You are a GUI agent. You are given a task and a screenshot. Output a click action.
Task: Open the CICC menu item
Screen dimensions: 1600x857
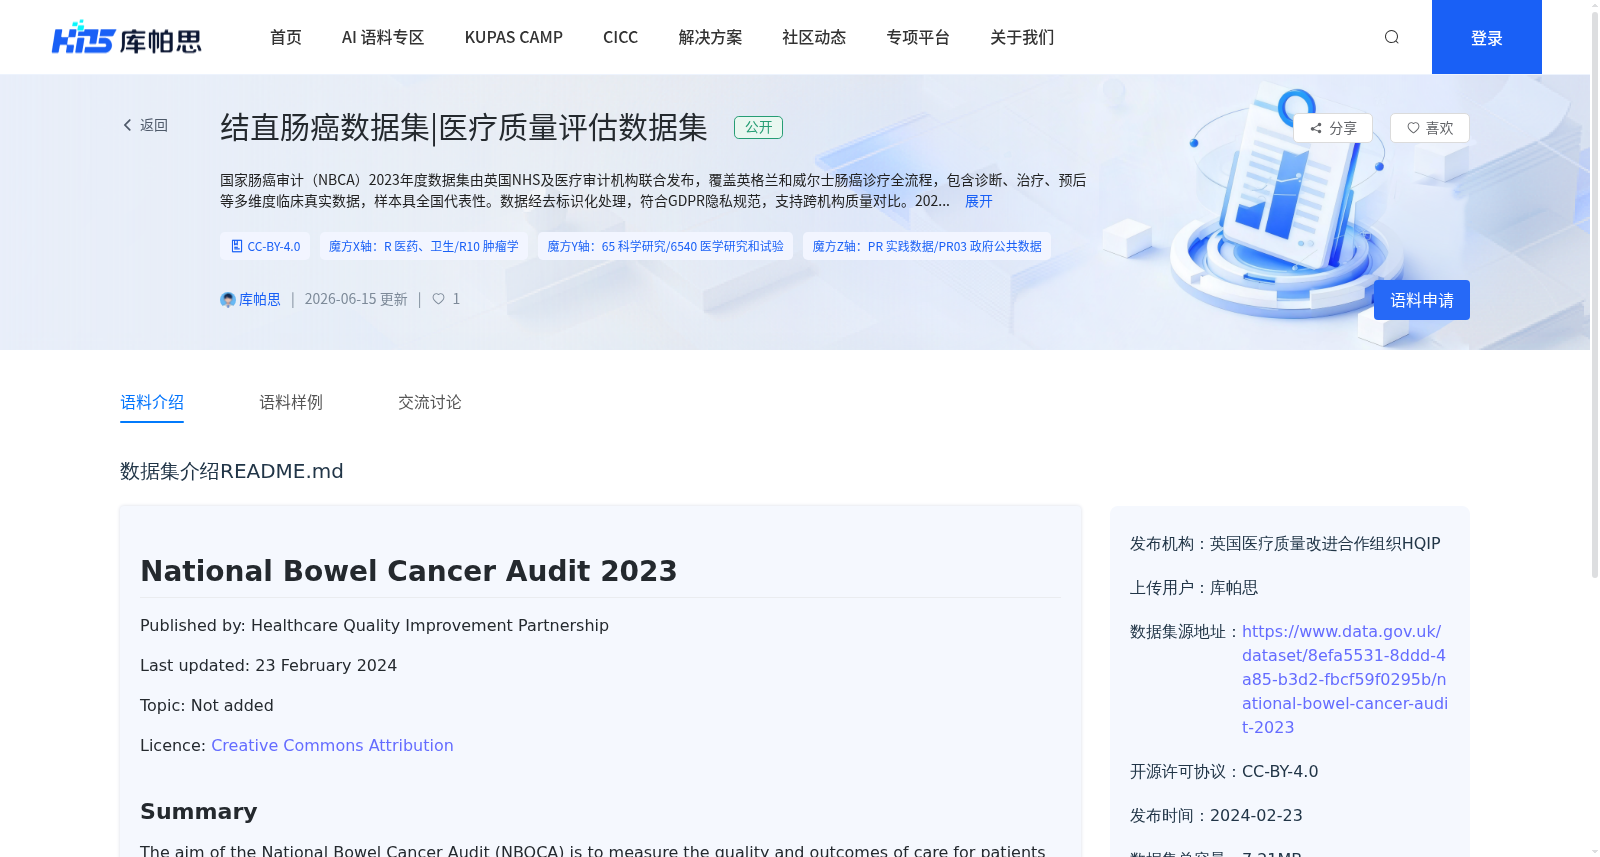click(620, 37)
